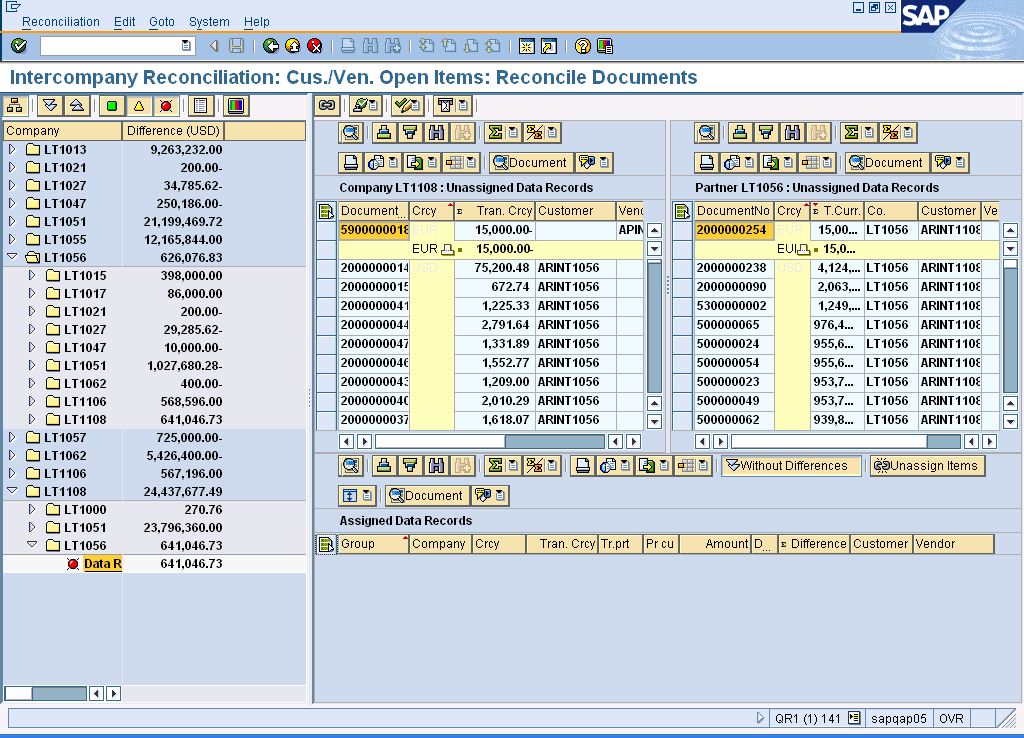Collapse the LT1056 top-level company folder
This screenshot has height=738, width=1024.
12,257
